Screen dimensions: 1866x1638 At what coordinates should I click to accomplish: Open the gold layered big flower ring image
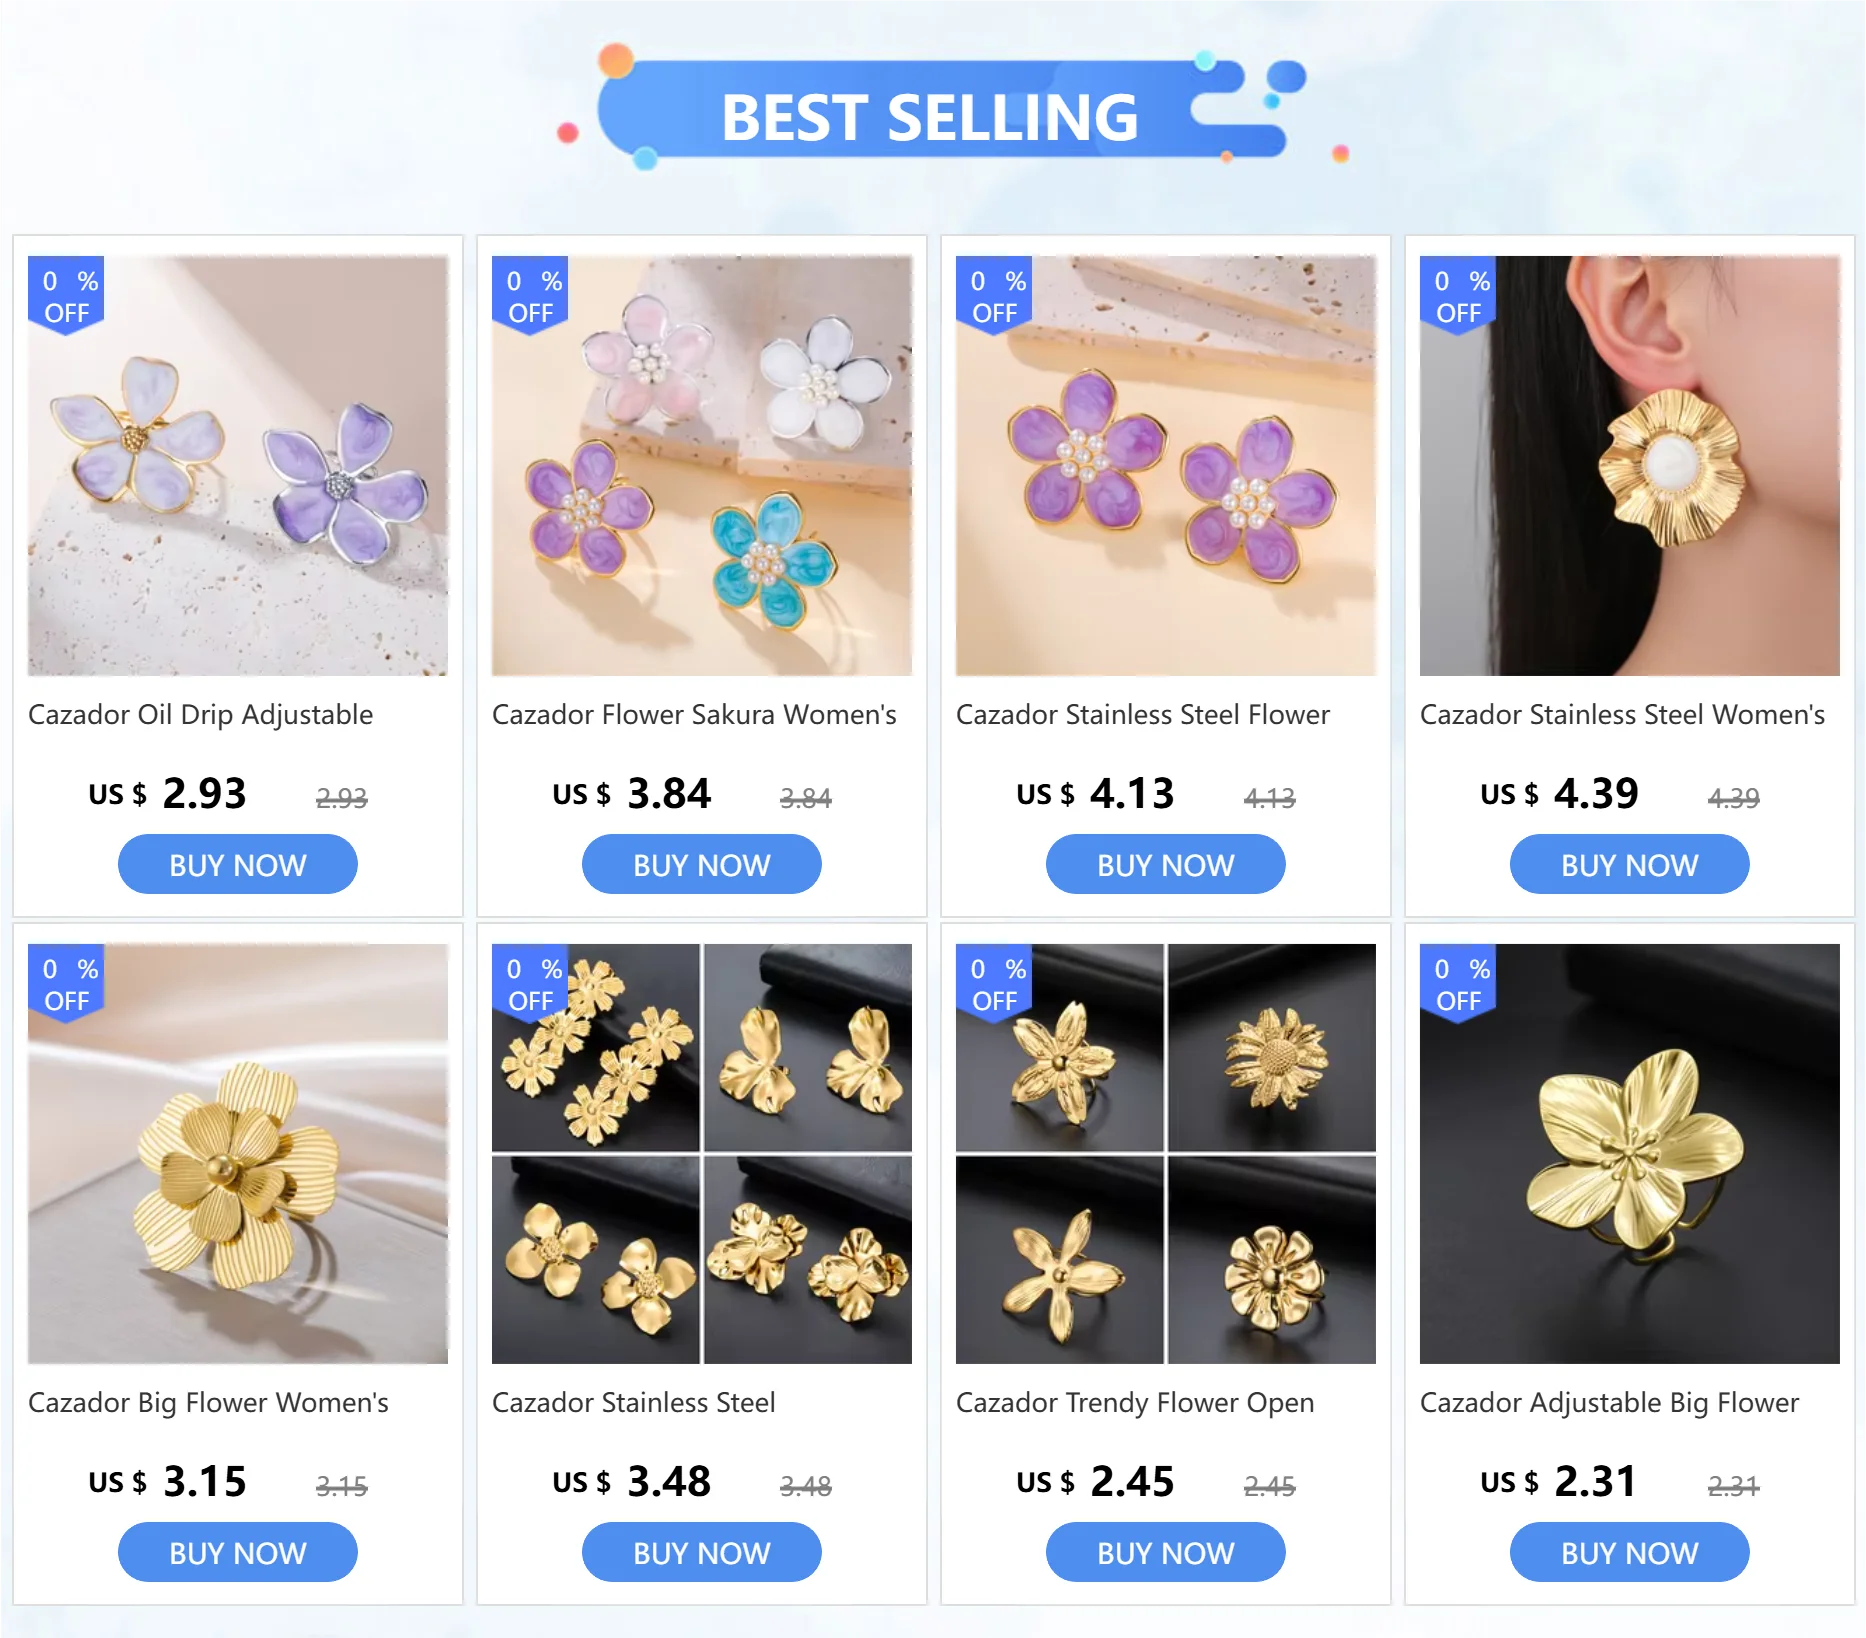coord(238,1154)
